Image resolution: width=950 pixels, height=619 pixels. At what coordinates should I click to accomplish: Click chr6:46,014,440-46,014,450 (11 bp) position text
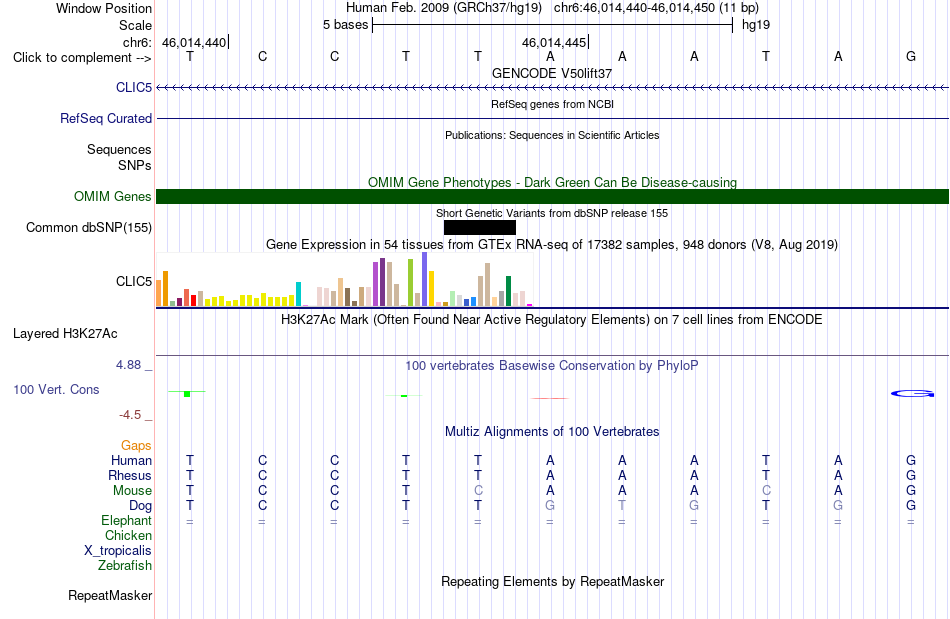(656, 8)
